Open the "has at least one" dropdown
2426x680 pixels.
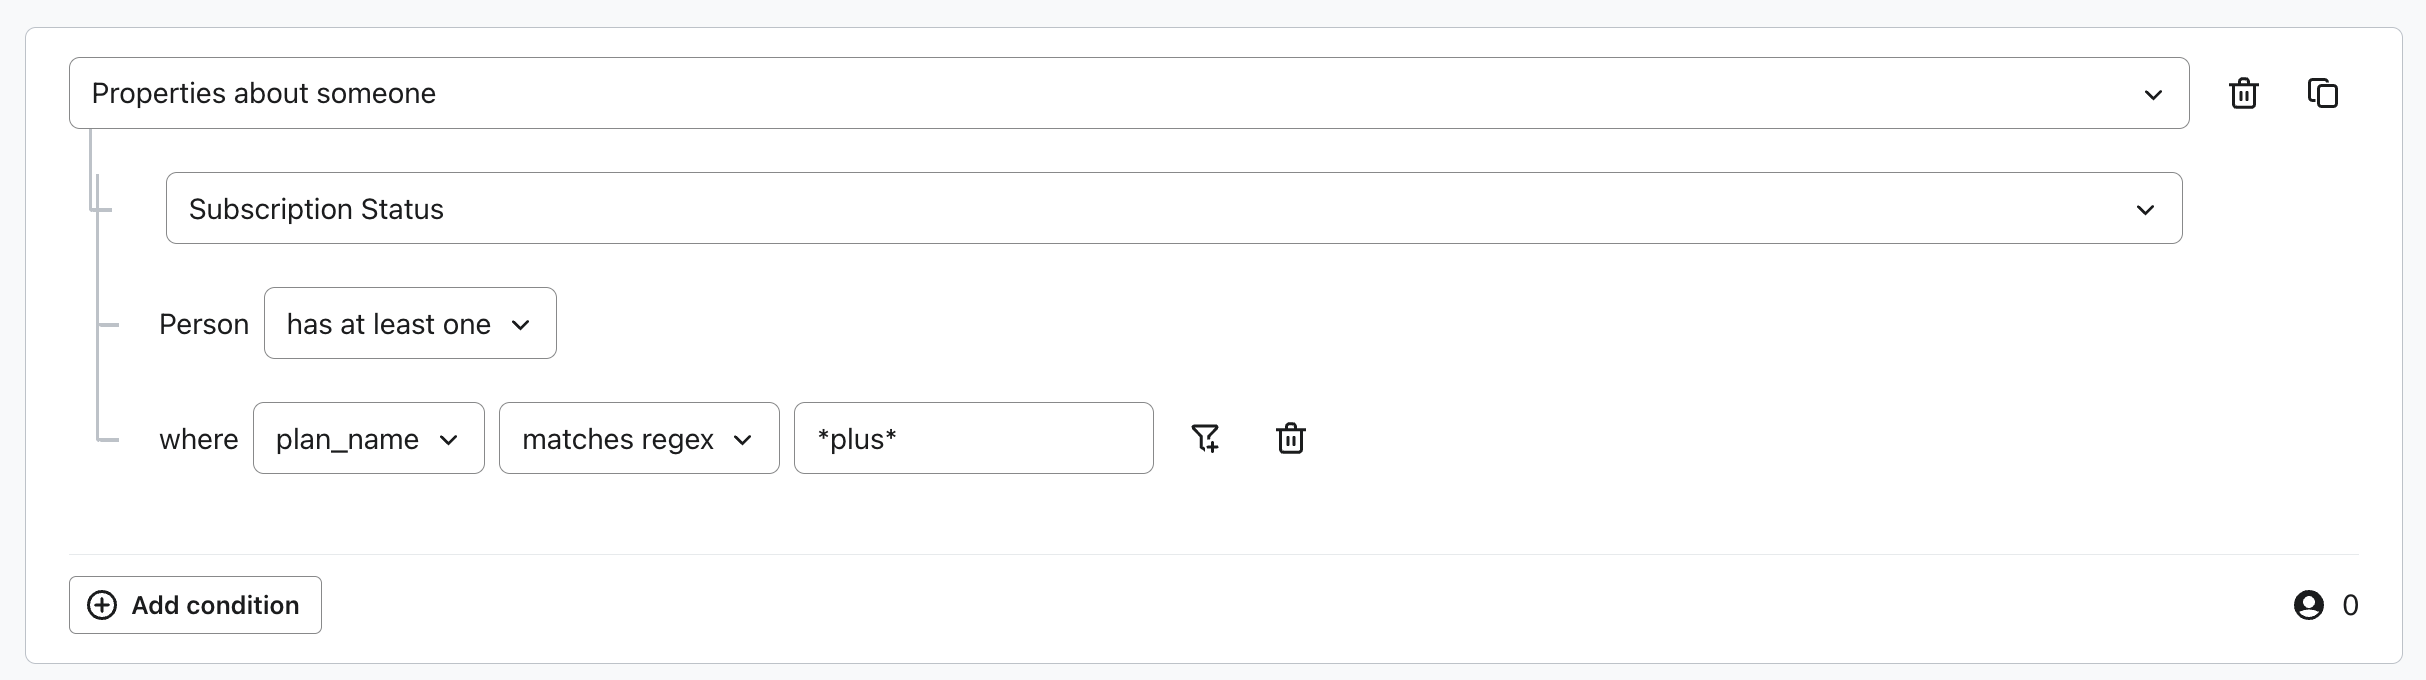tap(409, 323)
